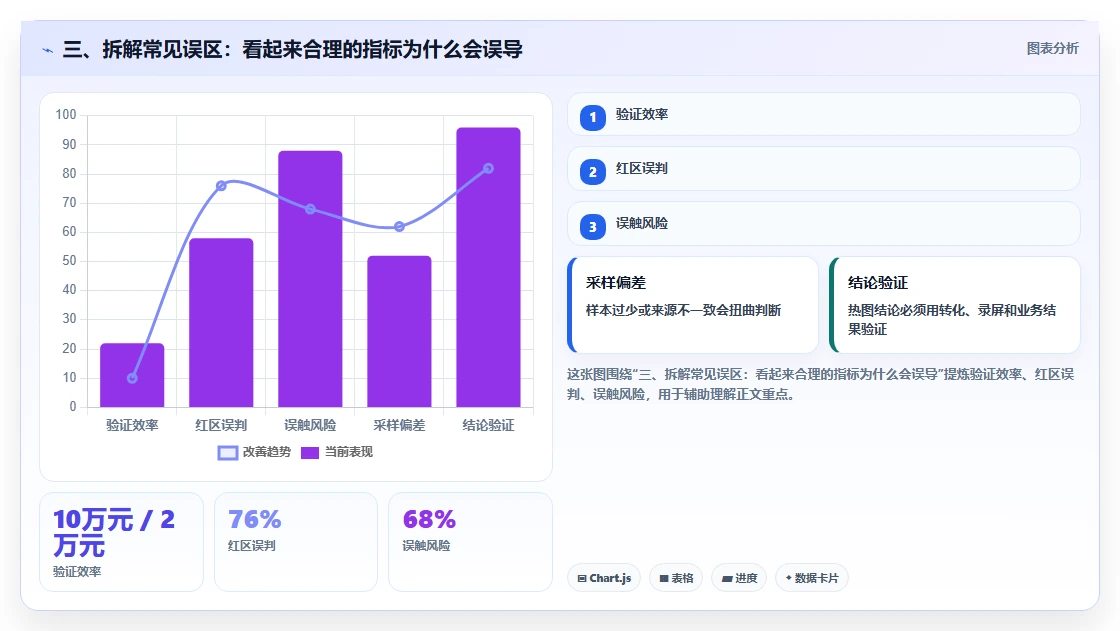Image resolution: width=1120 pixels, height=631 pixels.
Task: Click the x-axis label 红区误判
Action: coord(221,425)
